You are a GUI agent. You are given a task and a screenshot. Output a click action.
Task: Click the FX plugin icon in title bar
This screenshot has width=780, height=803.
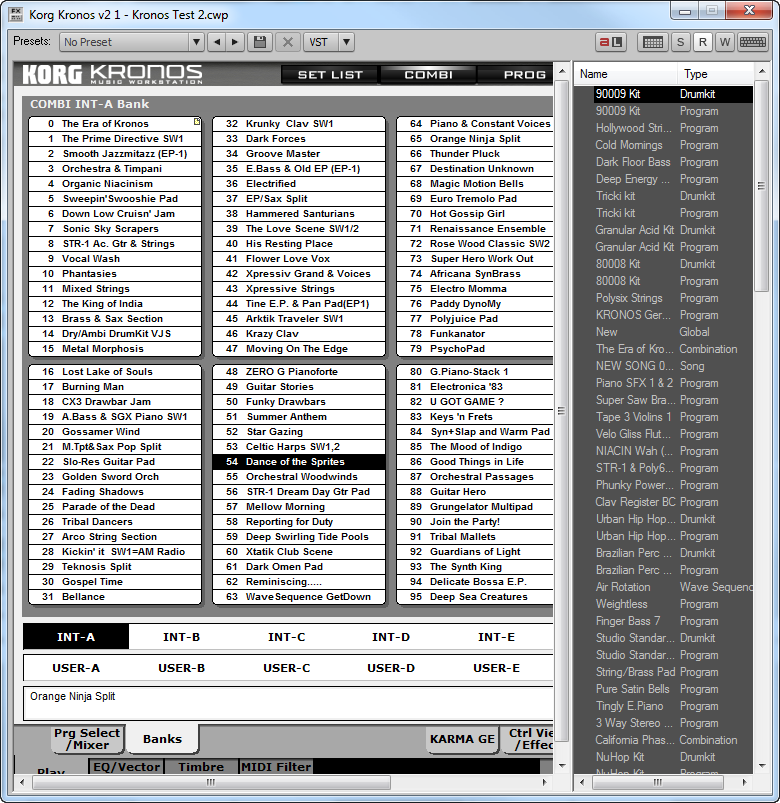coord(16,14)
